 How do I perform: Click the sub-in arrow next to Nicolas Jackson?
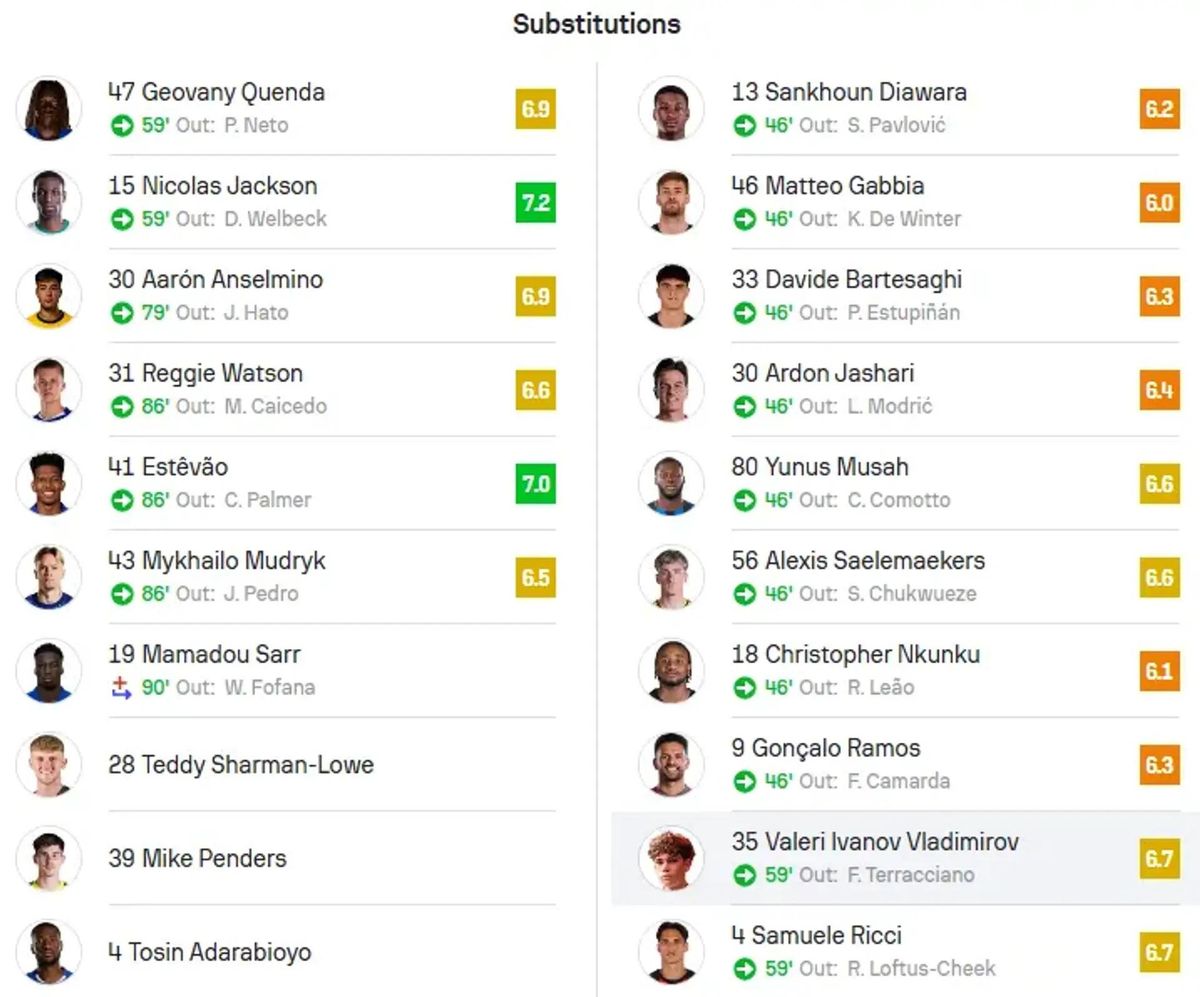click(122, 219)
